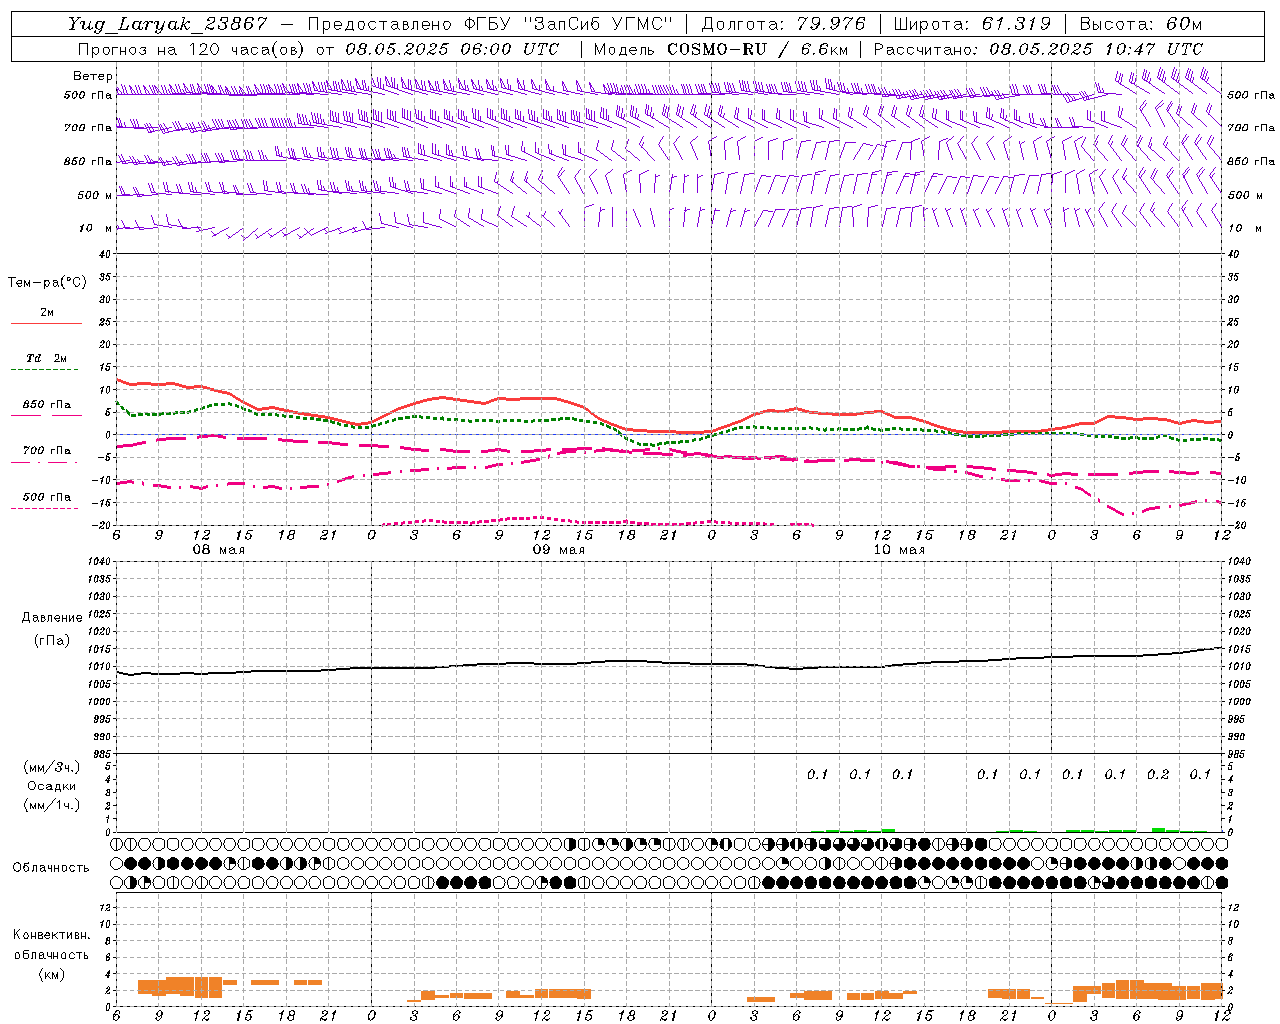1280x1024 pixels.
Task: Click the 0.2 precipitation value
Action: pyautogui.click(x=1158, y=774)
